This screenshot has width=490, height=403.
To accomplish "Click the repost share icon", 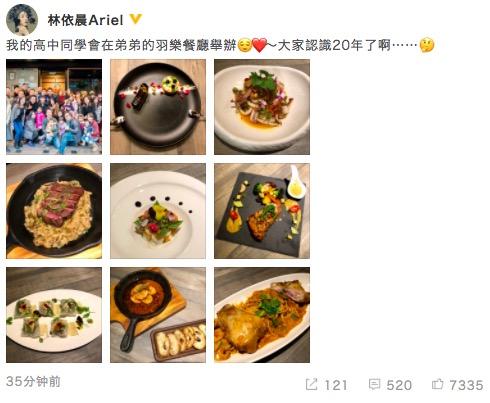I will [x=311, y=384].
